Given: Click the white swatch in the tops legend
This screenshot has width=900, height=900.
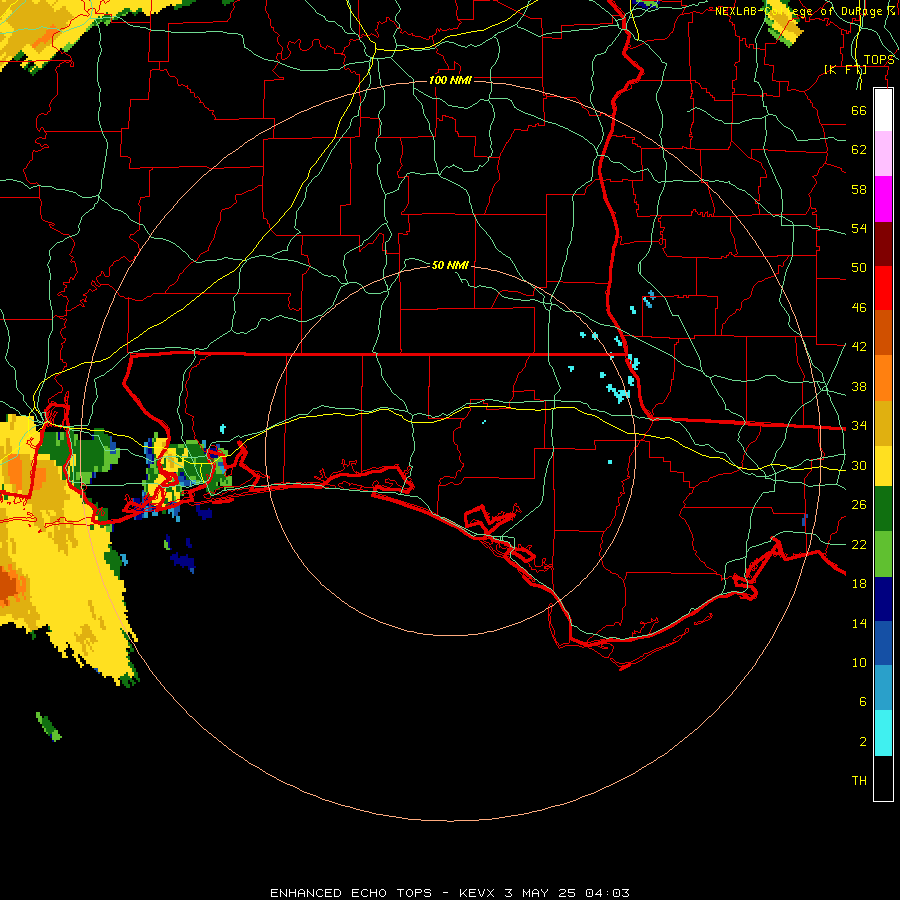Looking at the screenshot, I should click(x=883, y=110).
